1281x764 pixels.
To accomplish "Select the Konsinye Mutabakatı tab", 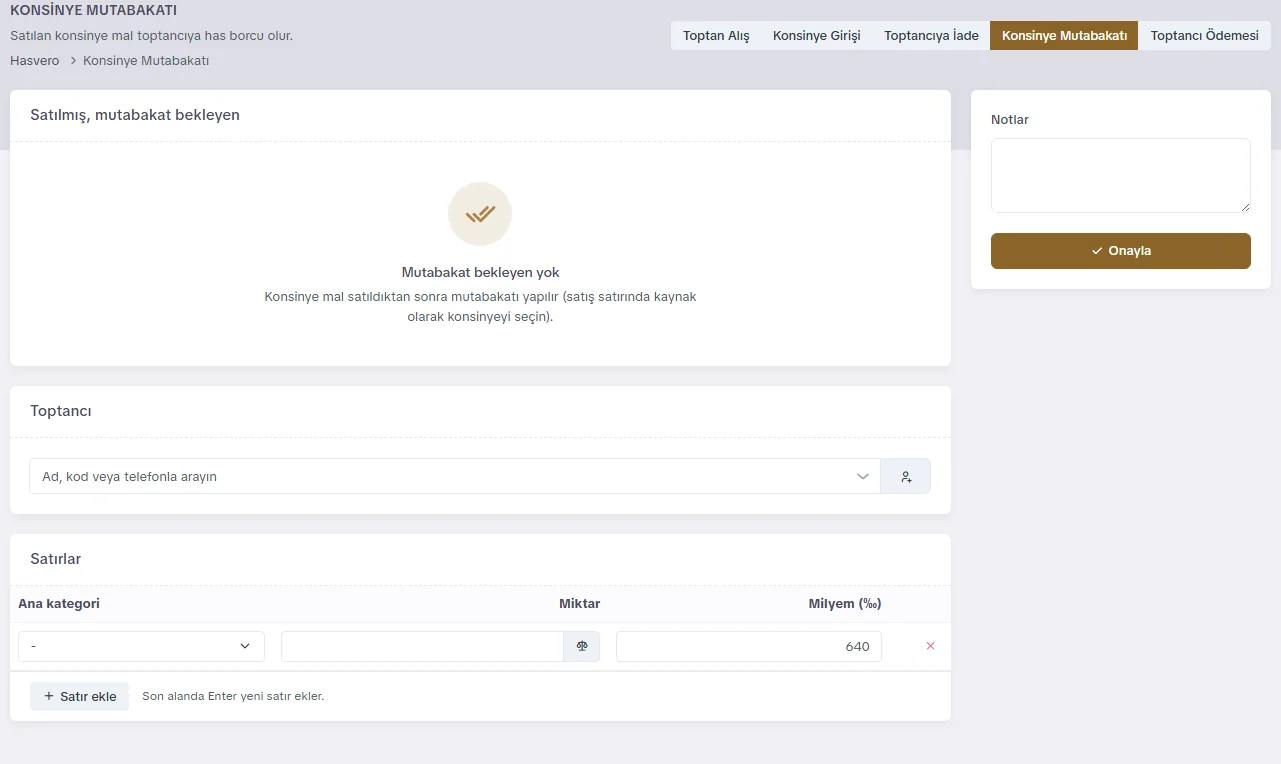I will [1064, 36].
